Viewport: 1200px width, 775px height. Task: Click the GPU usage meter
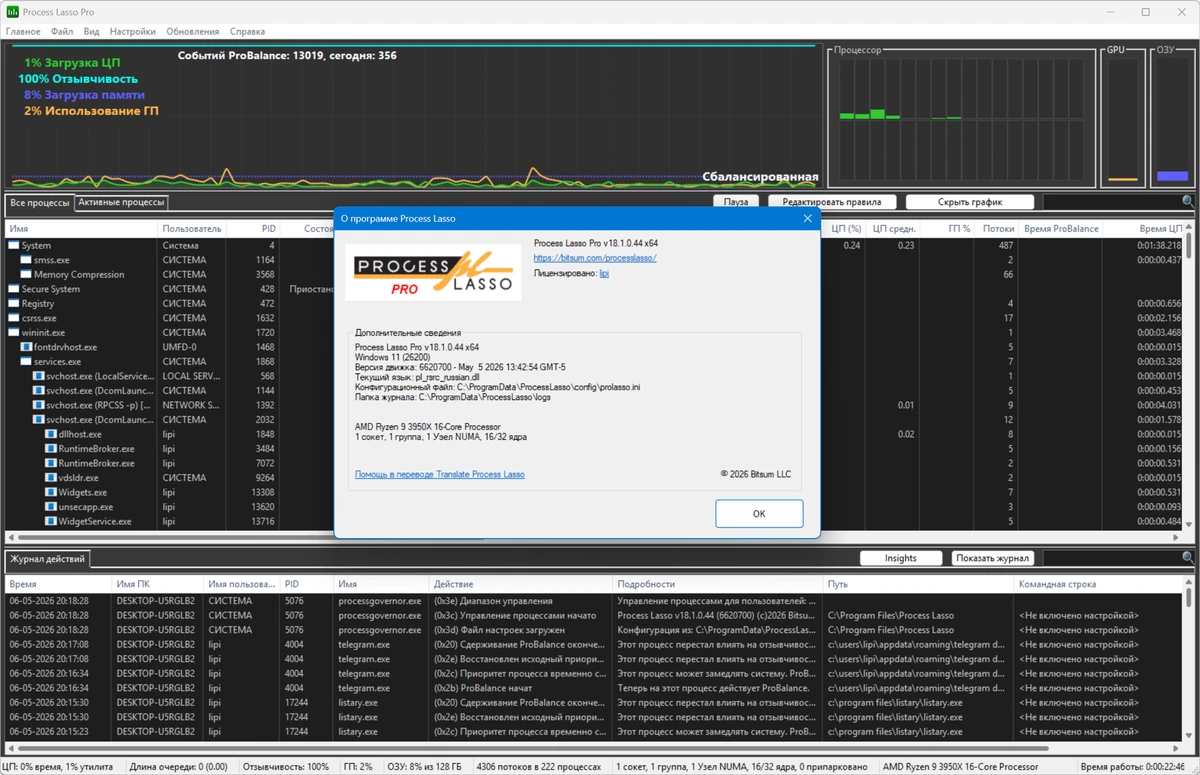click(1122, 118)
